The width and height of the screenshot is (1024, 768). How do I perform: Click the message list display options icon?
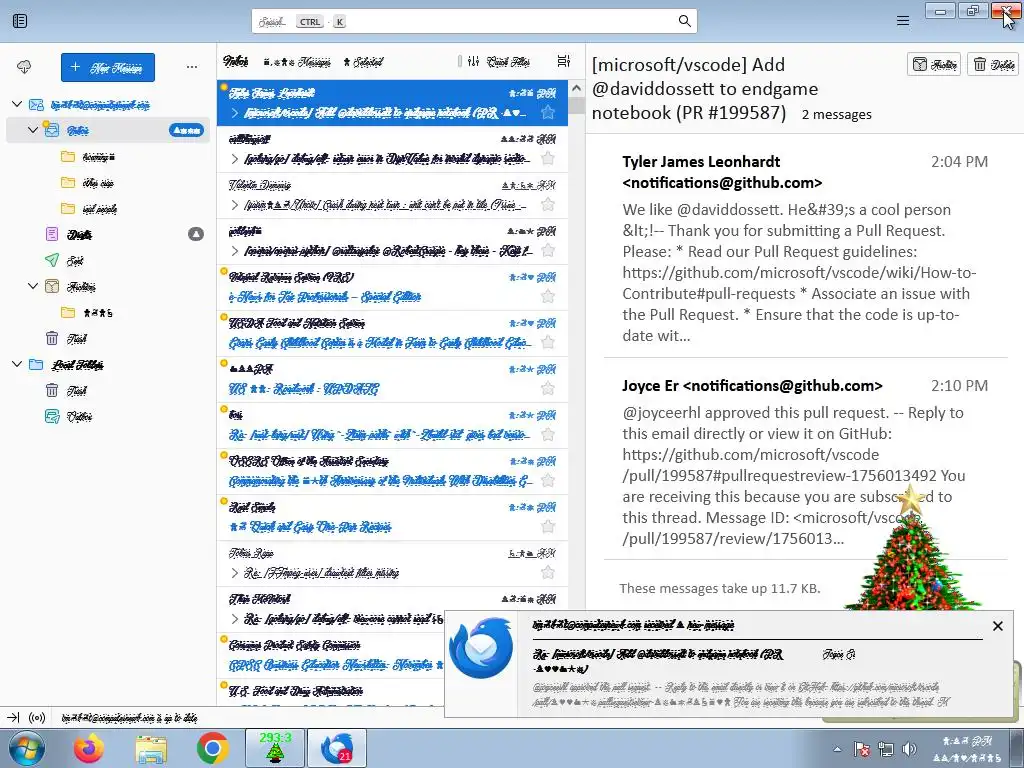[x=564, y=61]
